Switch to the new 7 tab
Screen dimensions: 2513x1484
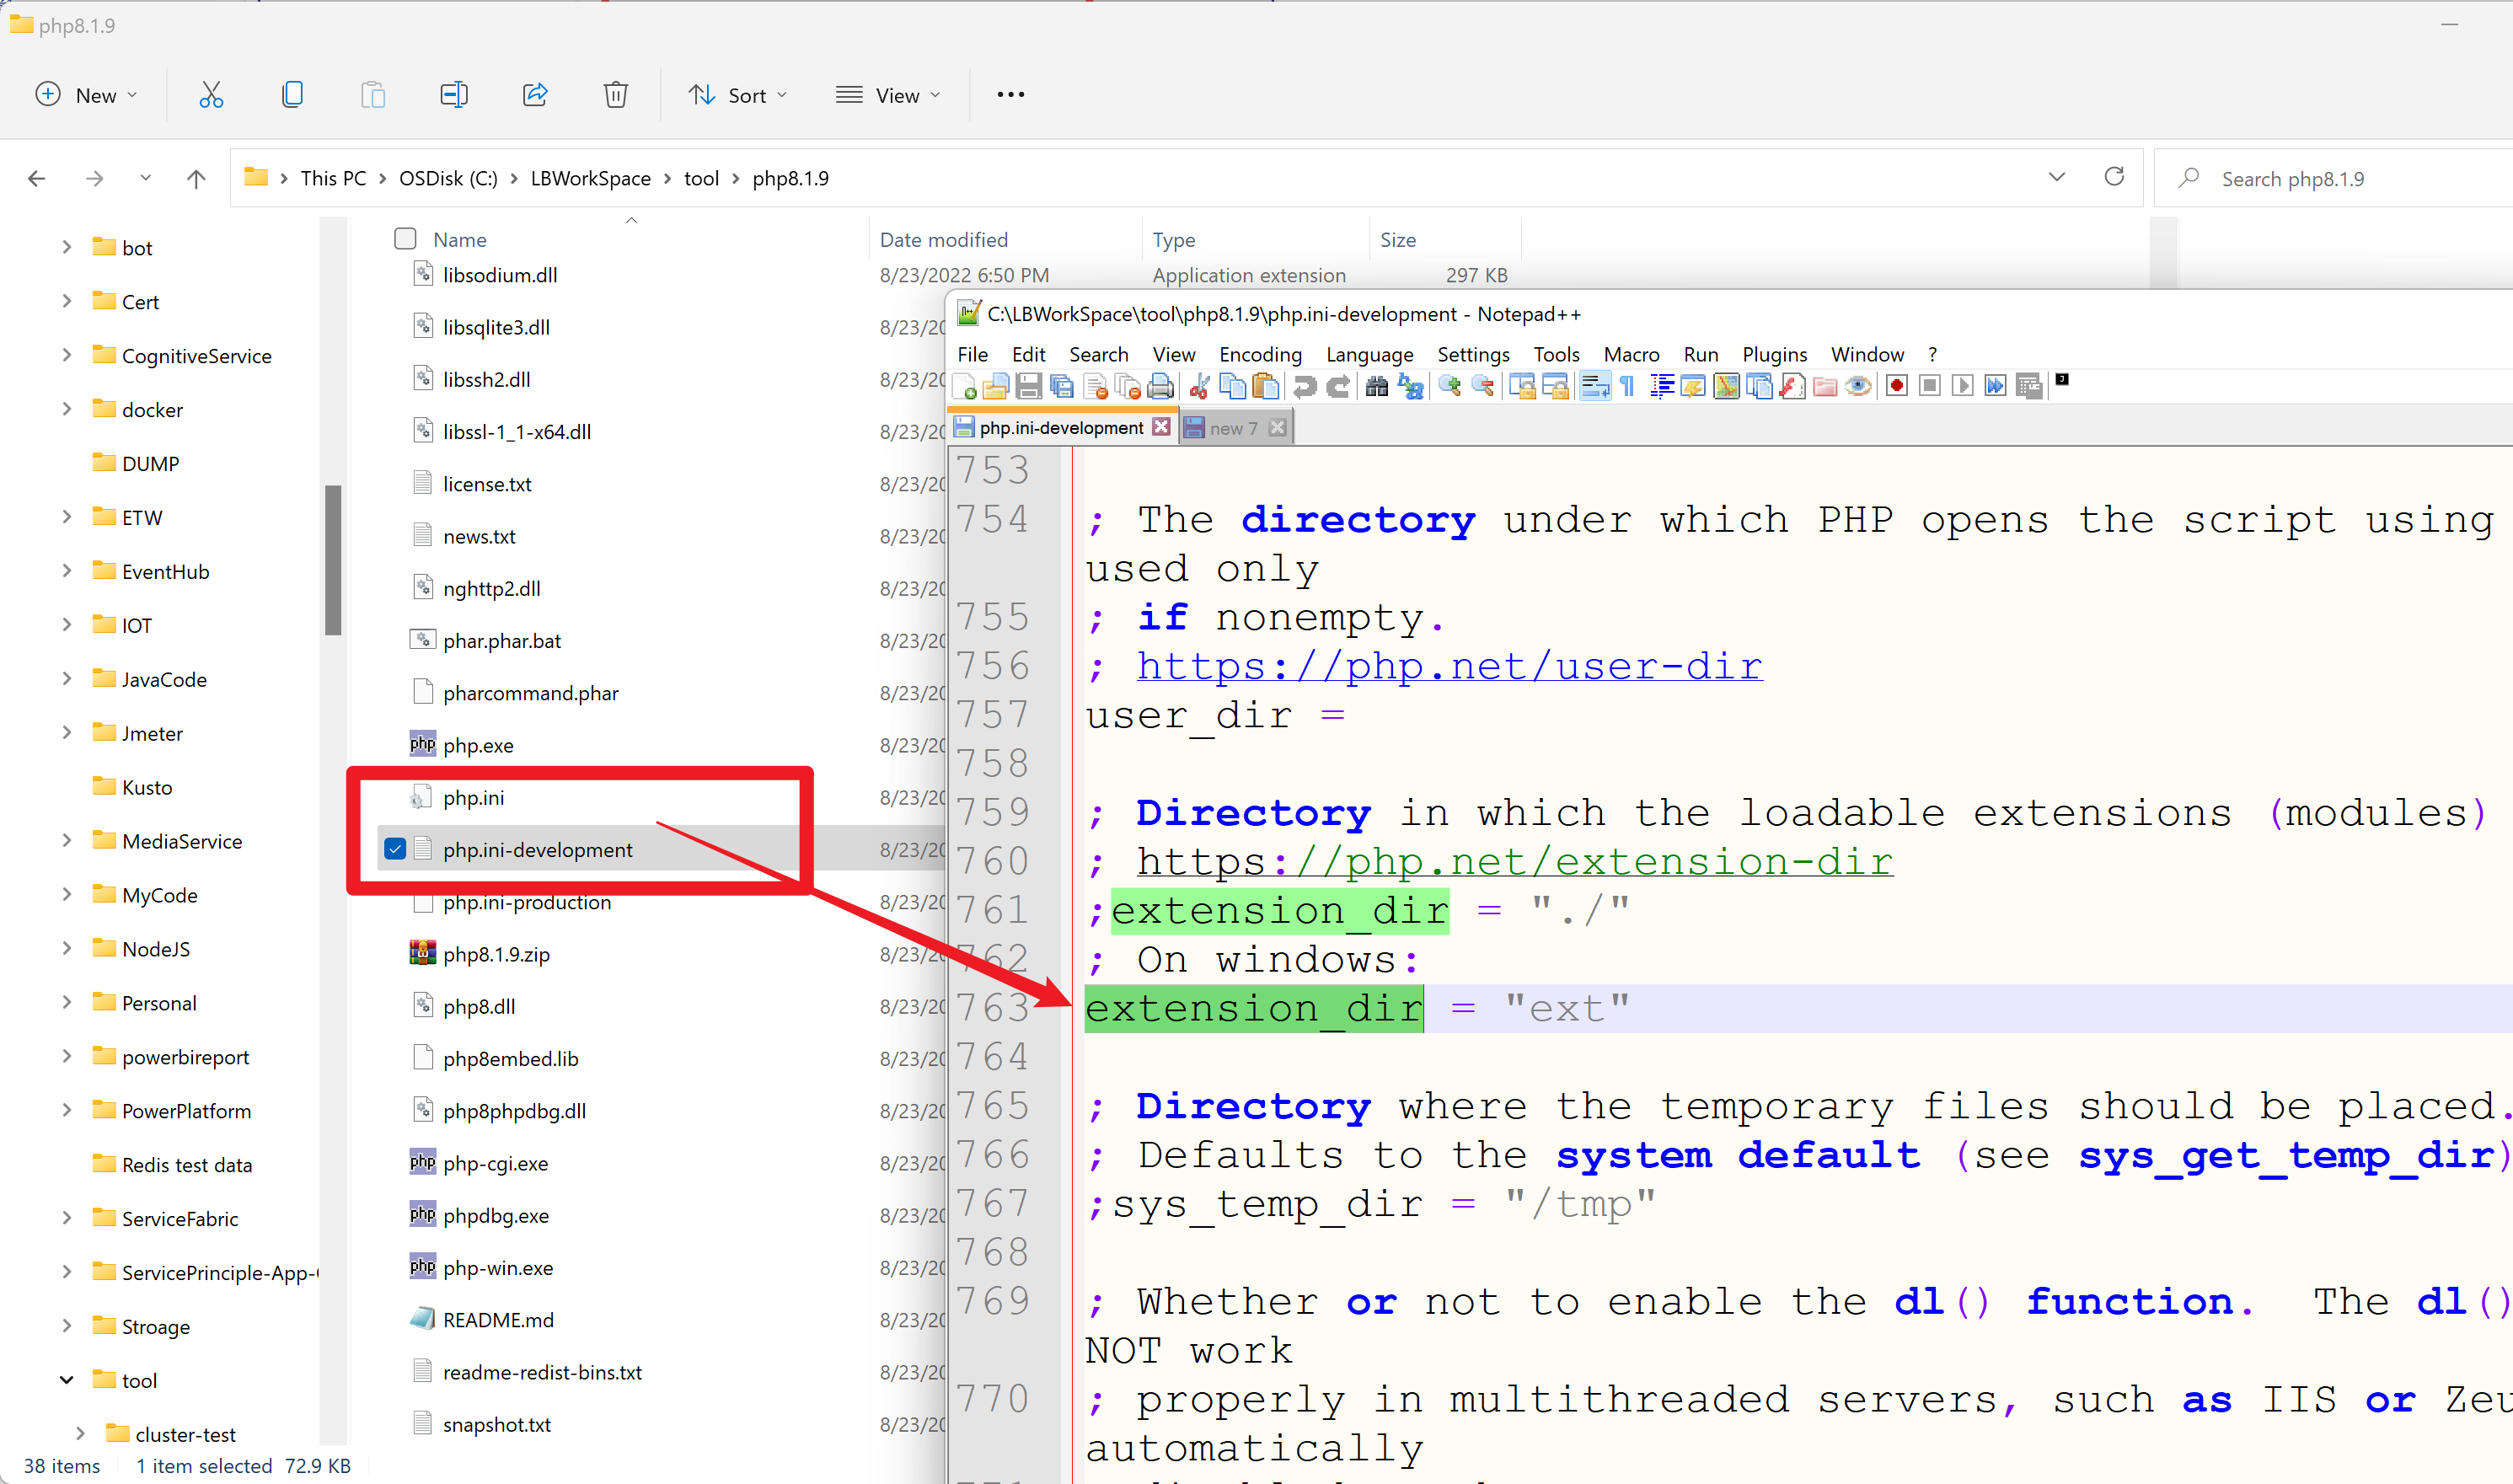point(1233,428)
